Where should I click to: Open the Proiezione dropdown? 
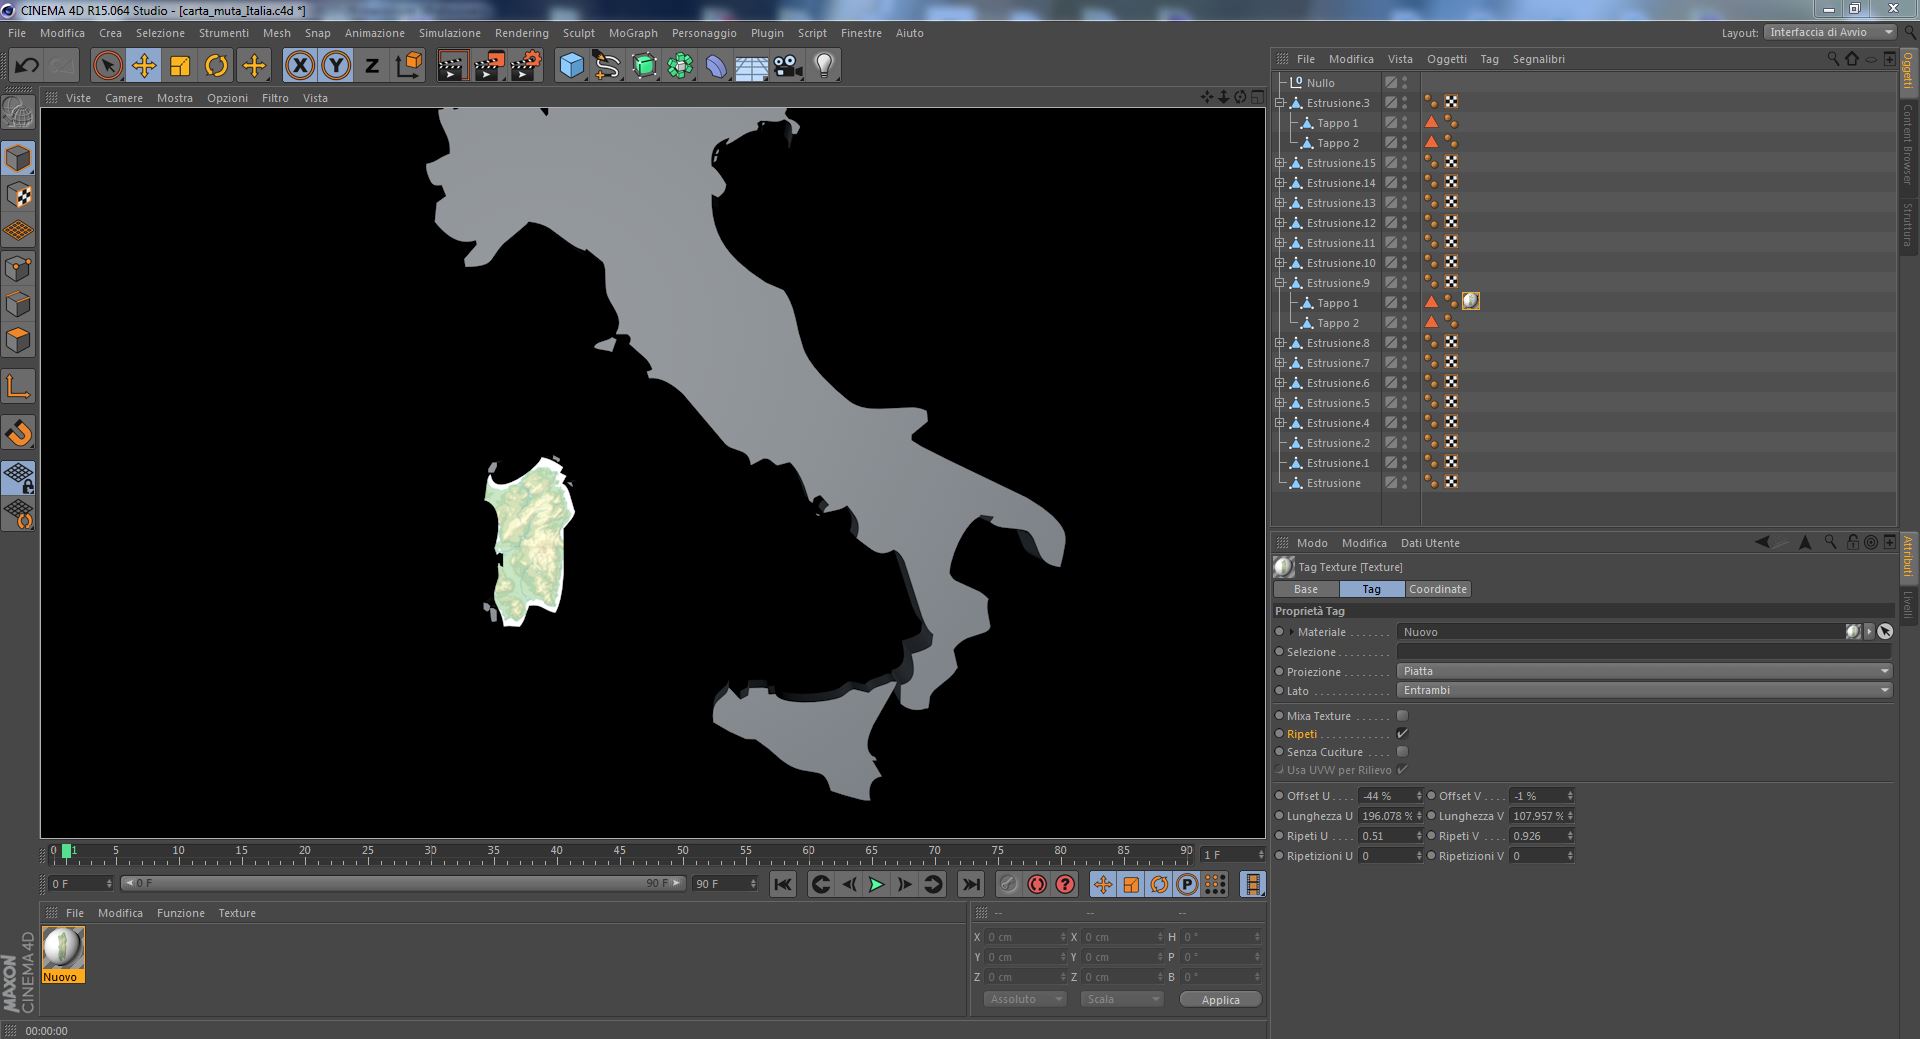[x=1644, y=671]
